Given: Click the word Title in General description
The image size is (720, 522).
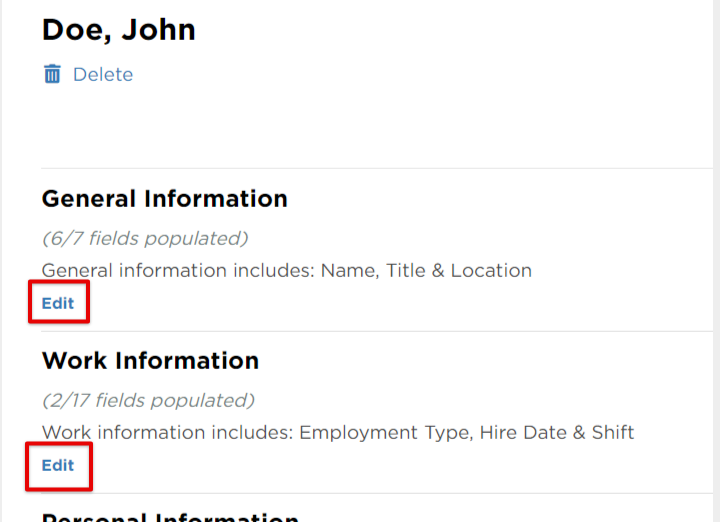Looking at the screenshot, I should (x=405, y=270).
